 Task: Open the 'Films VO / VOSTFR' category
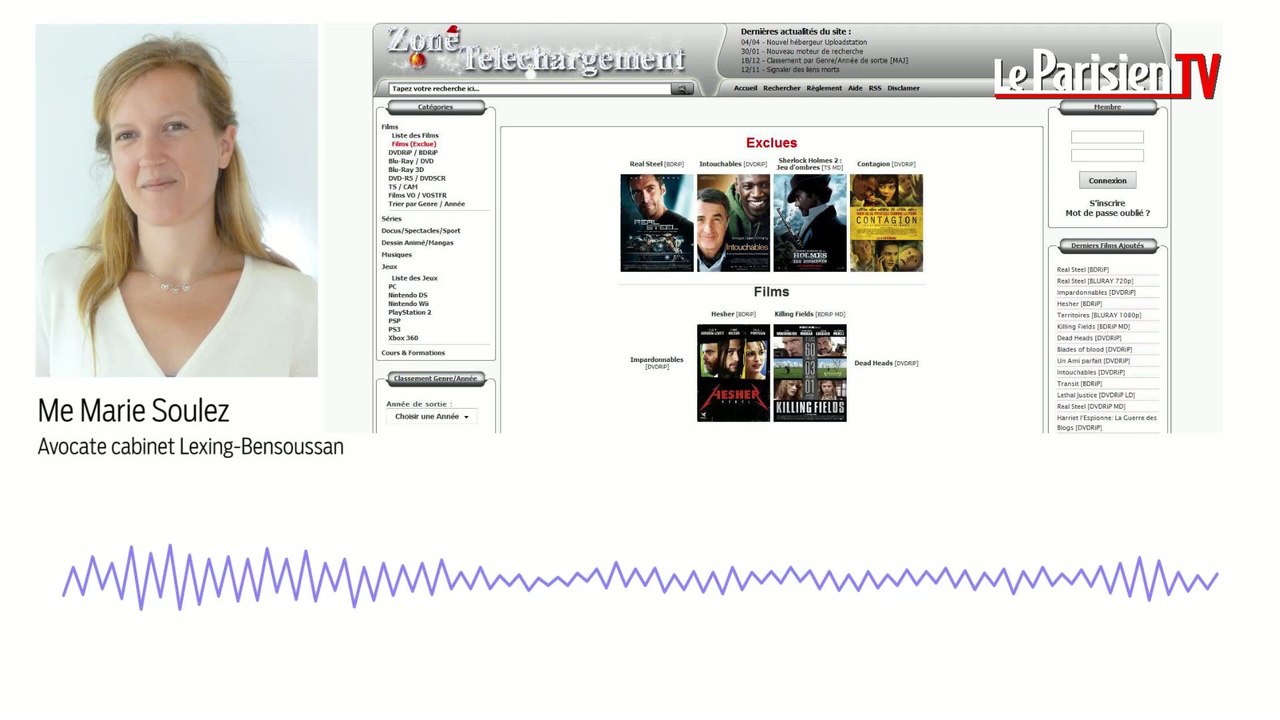417,195
